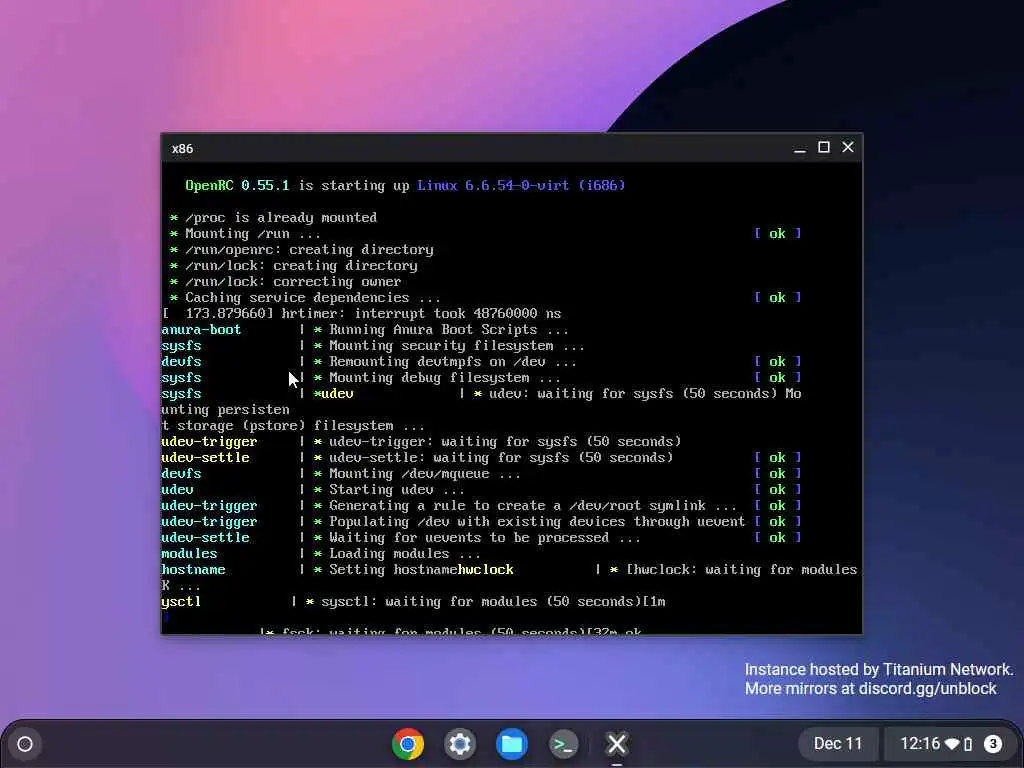Launch Files app from the shelf
Viewport: 1024px width, 768px height.
[x=512, y=744]
